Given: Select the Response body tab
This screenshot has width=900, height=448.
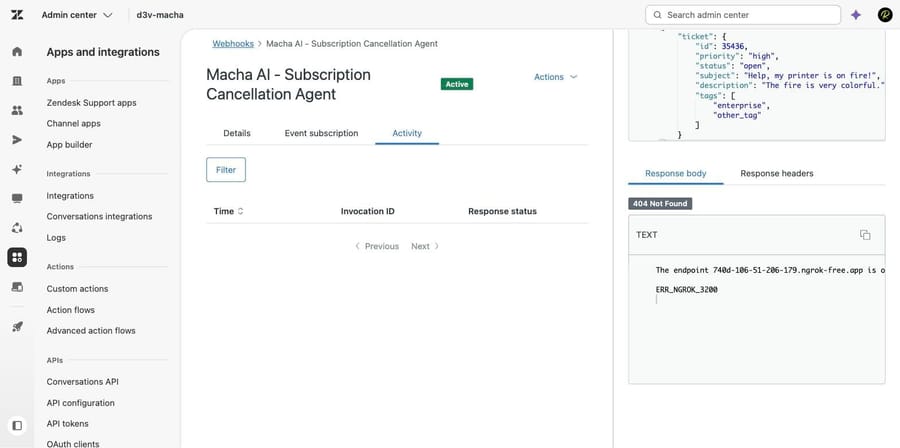Looking at the screenshot, I should coord(676,173).
